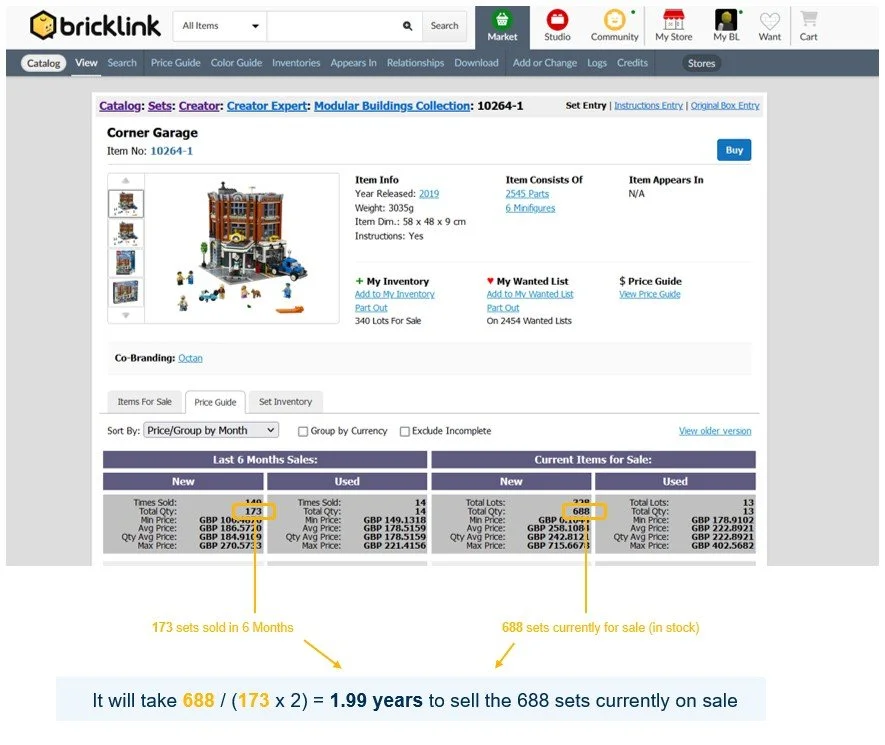This screenshot has width=885, height=745.
Task: Click Add to My Wanted List link
Action: click(x=530, y=294)
